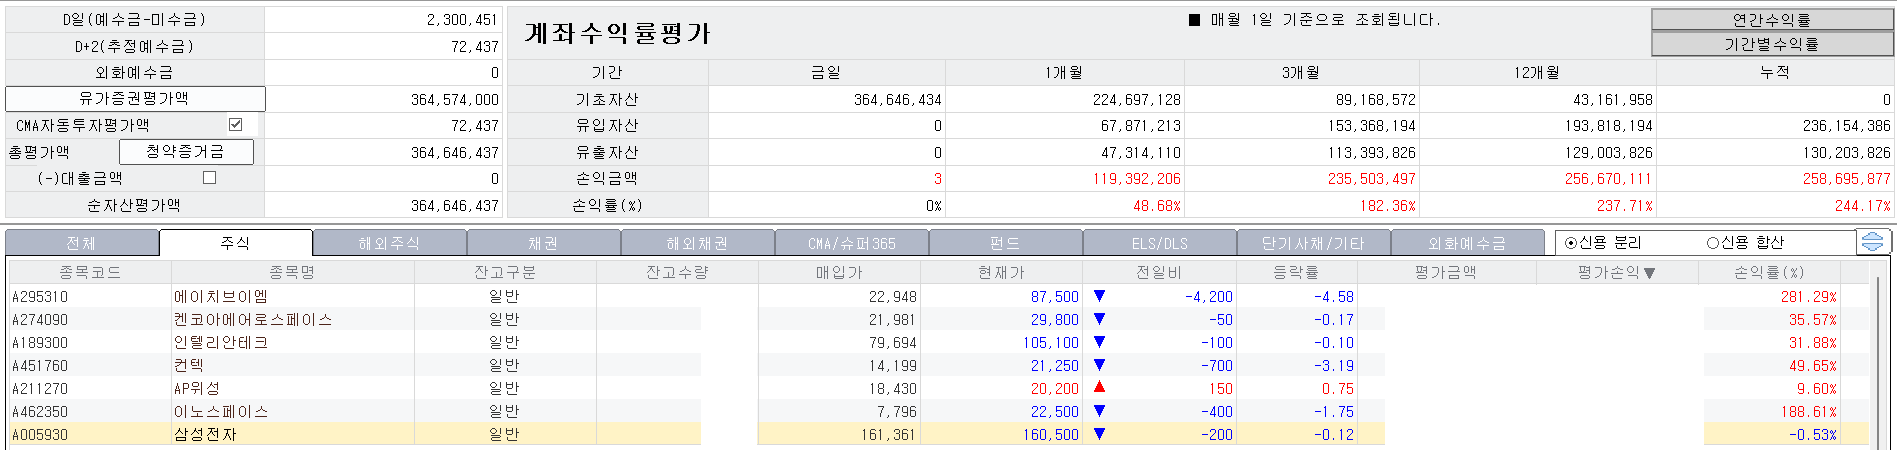The image size is (1897, 450).
Task: Select the 신용 분리 radio button
Action: [1570, 243]
